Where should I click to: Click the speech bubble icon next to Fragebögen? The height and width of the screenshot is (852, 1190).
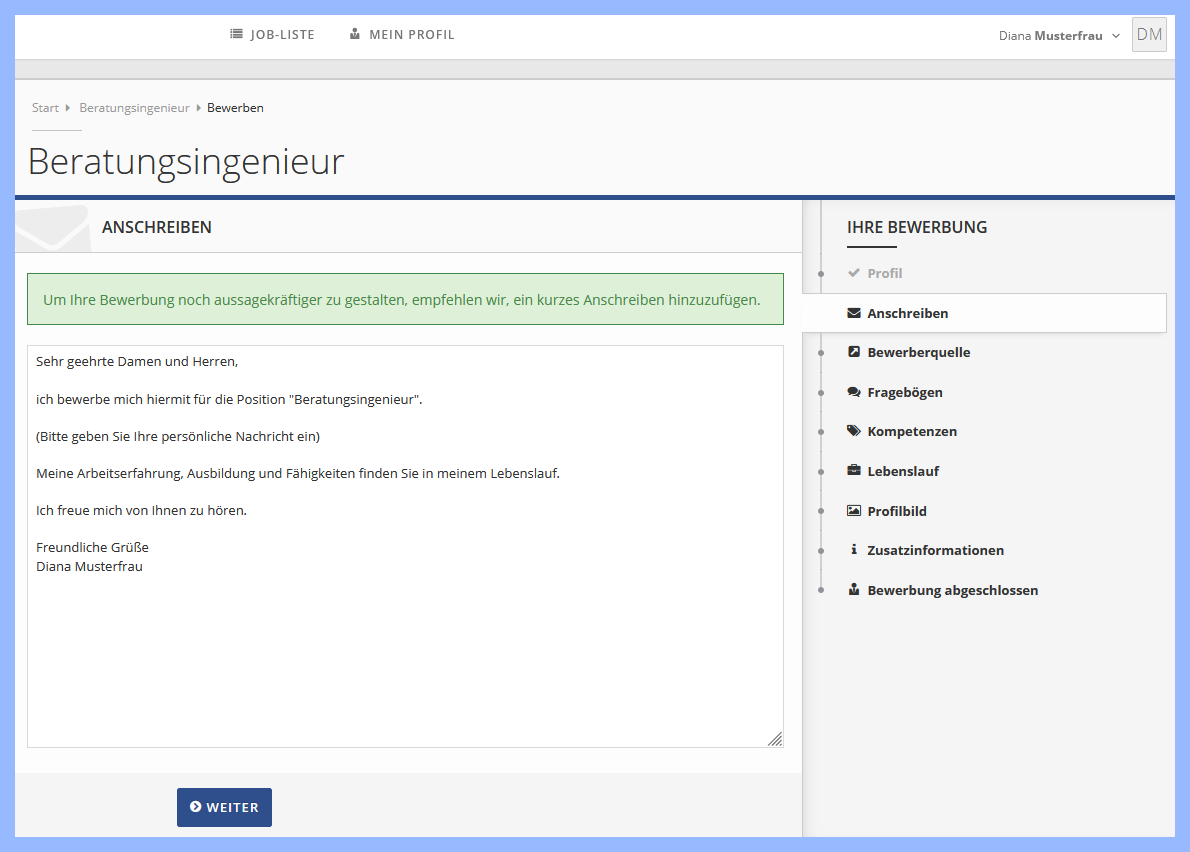click(854, 391)
